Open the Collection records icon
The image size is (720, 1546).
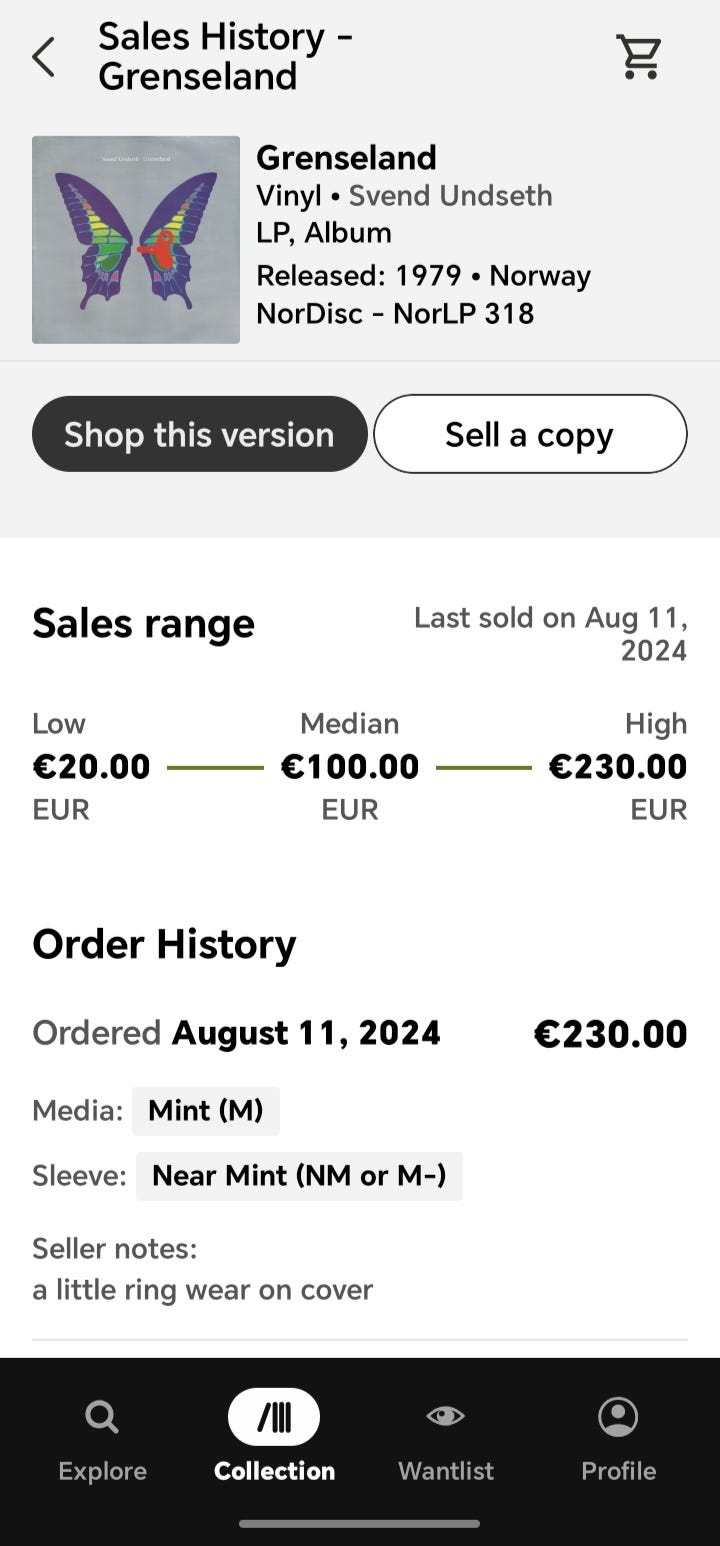coord(274,1417)
